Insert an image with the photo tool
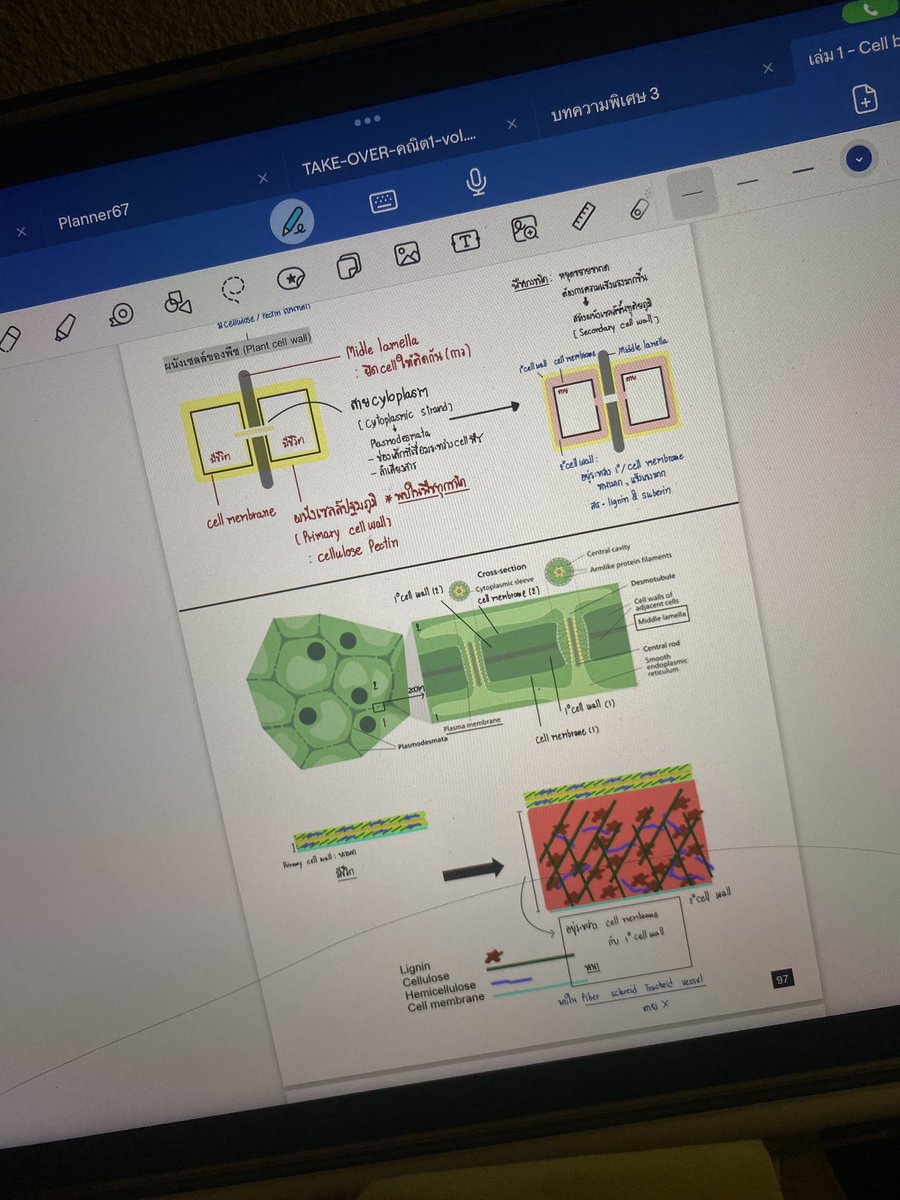 [x=407, y=254]
